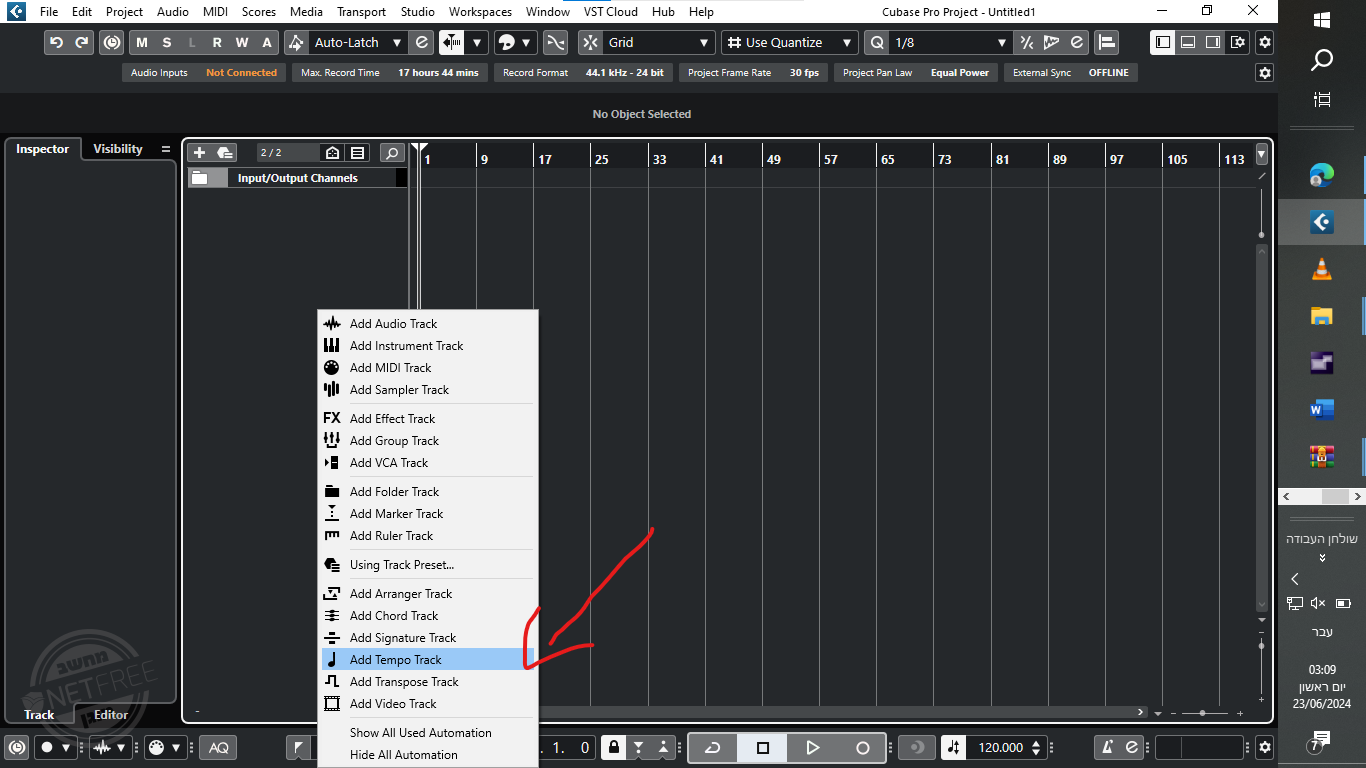The width and height of the screenshot is (1366, 768).
Task: Choose Add Audio Track from the menu
Action: (428, 324)
